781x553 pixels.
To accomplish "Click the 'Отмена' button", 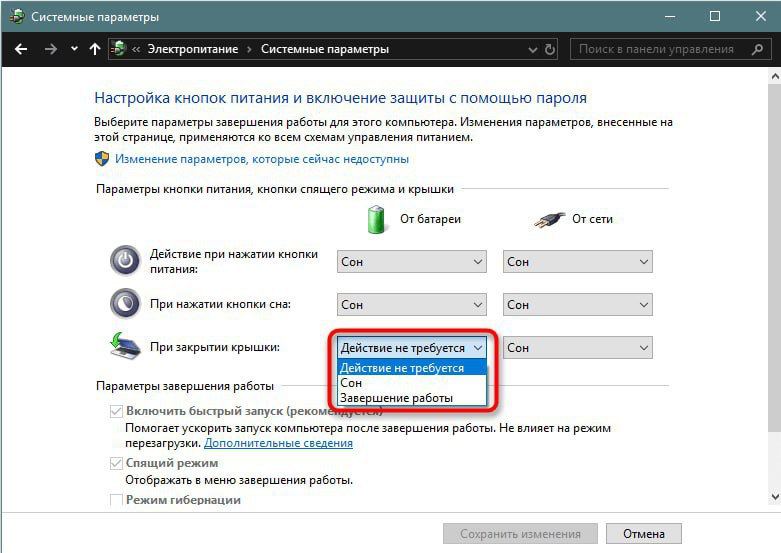I will click(643, 534).
